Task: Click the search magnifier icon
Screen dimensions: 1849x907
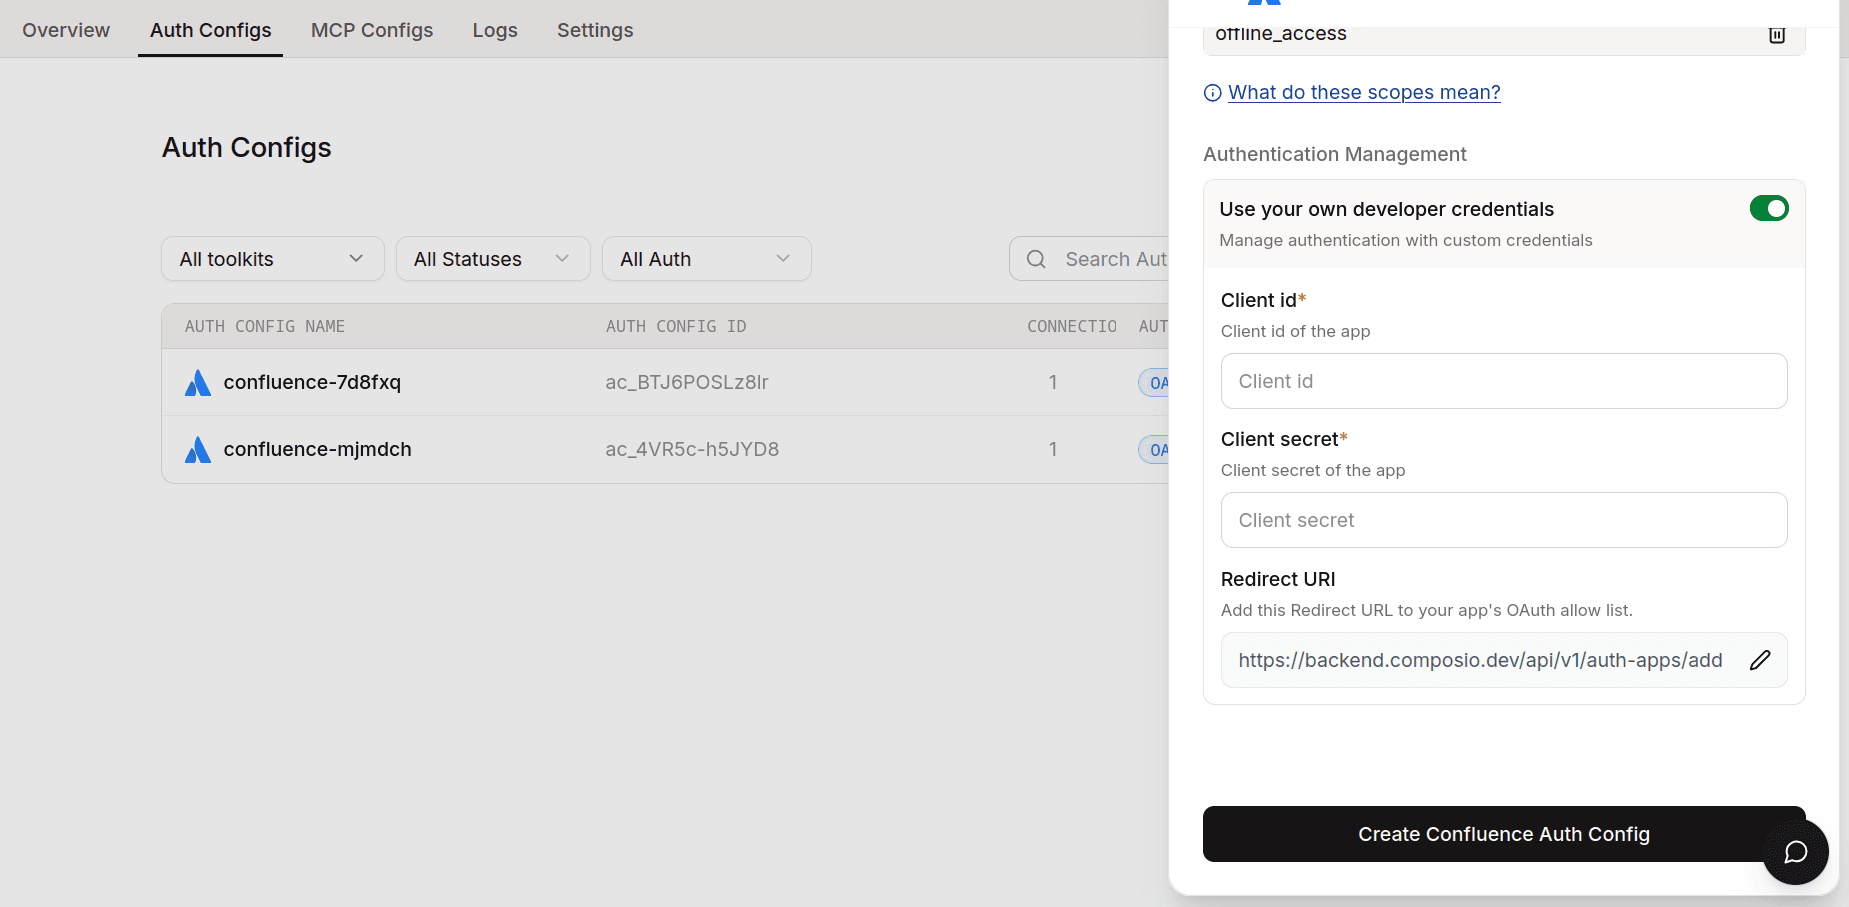Action: [1036, 260]
